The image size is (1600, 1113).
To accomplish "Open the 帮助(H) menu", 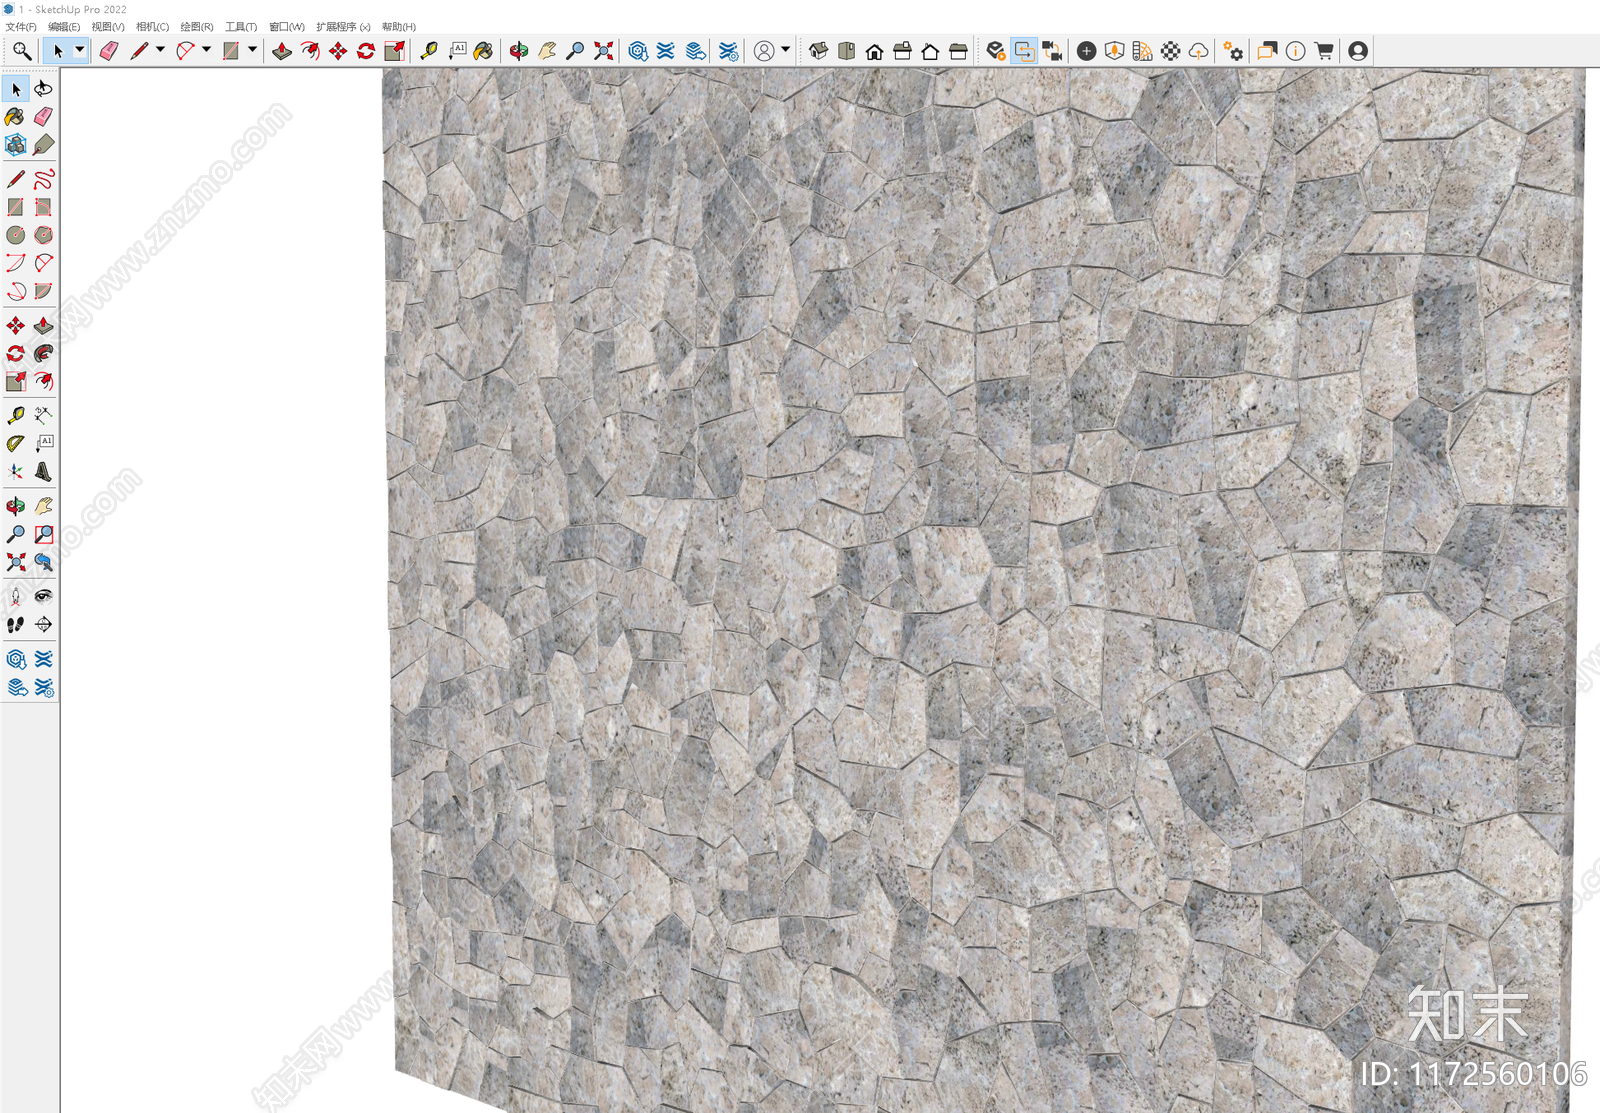I will click(x=399, y=27).
